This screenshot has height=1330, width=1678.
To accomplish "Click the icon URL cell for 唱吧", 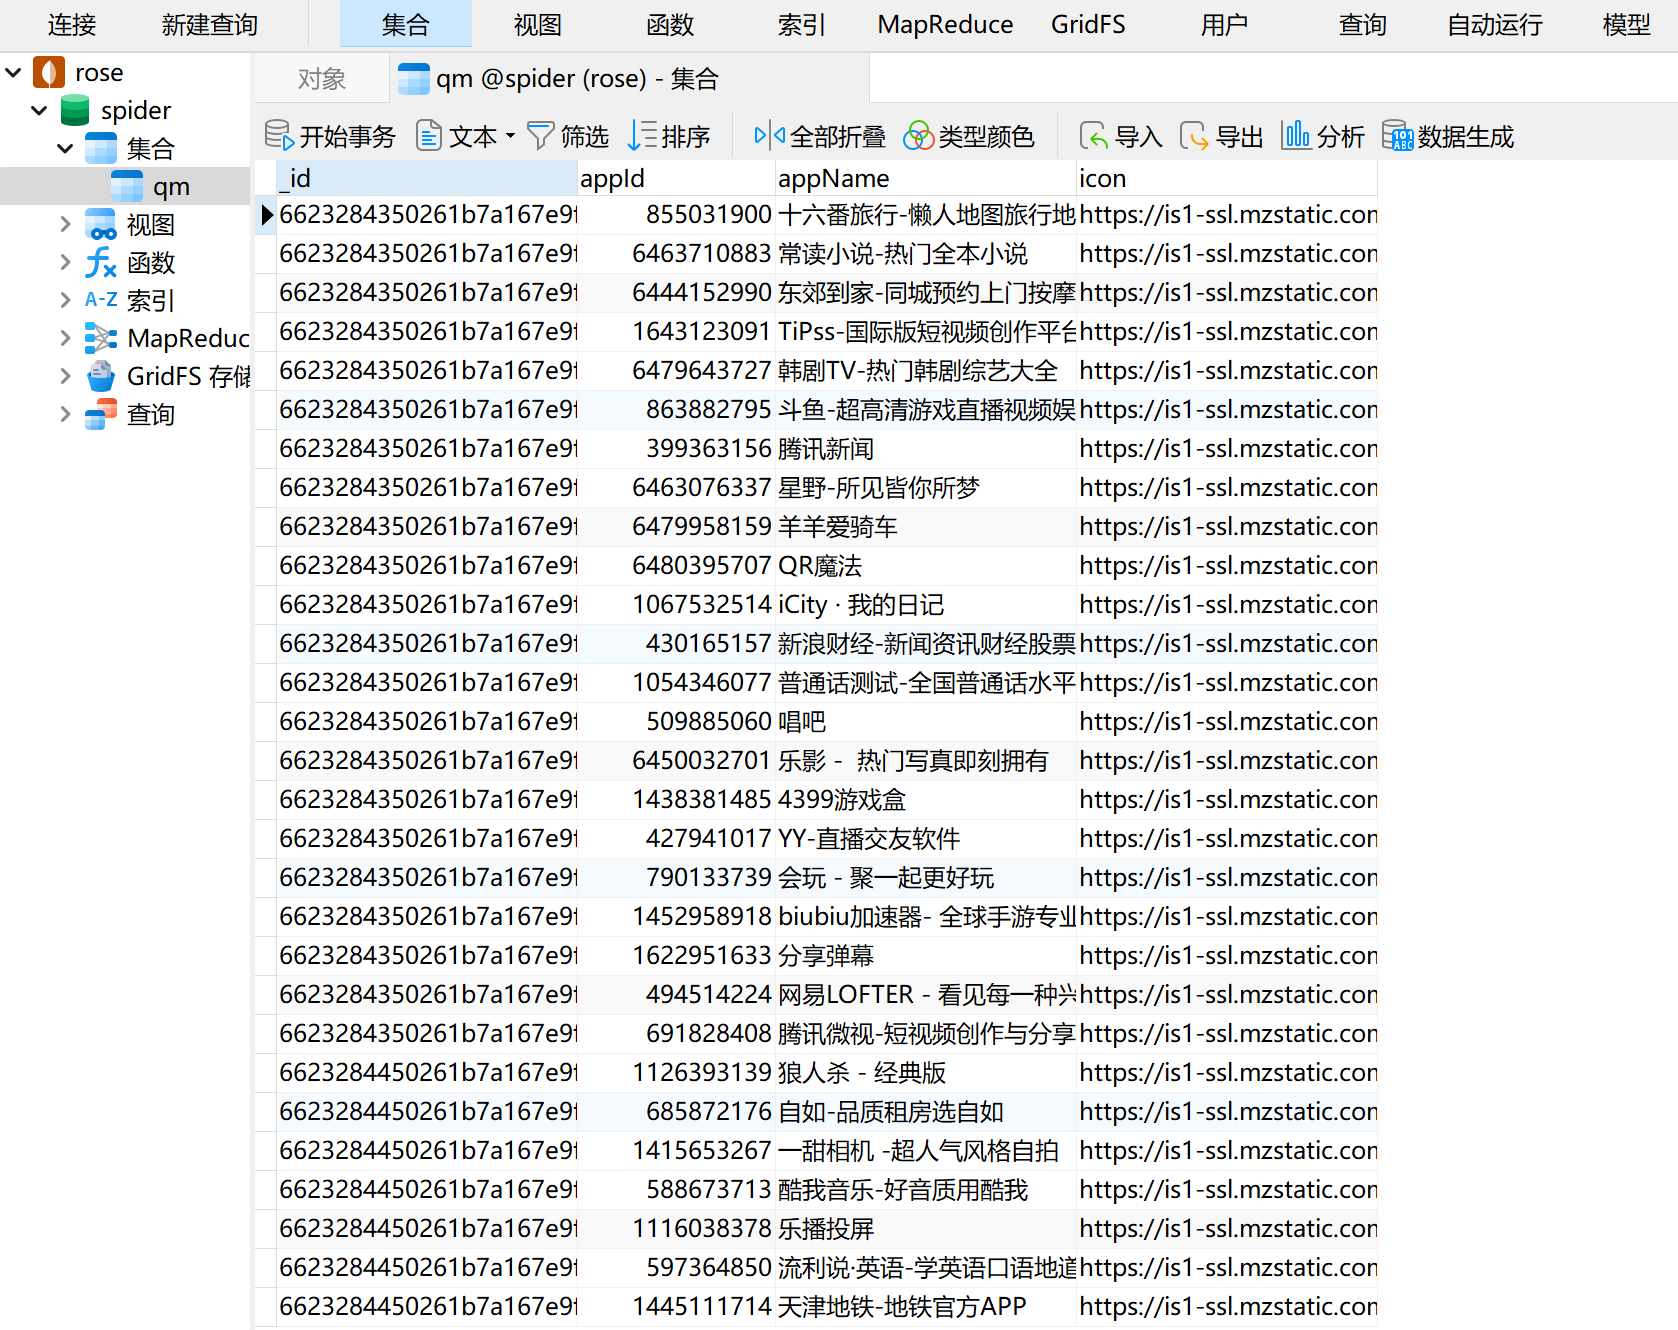I will [x=1227, y=722].
